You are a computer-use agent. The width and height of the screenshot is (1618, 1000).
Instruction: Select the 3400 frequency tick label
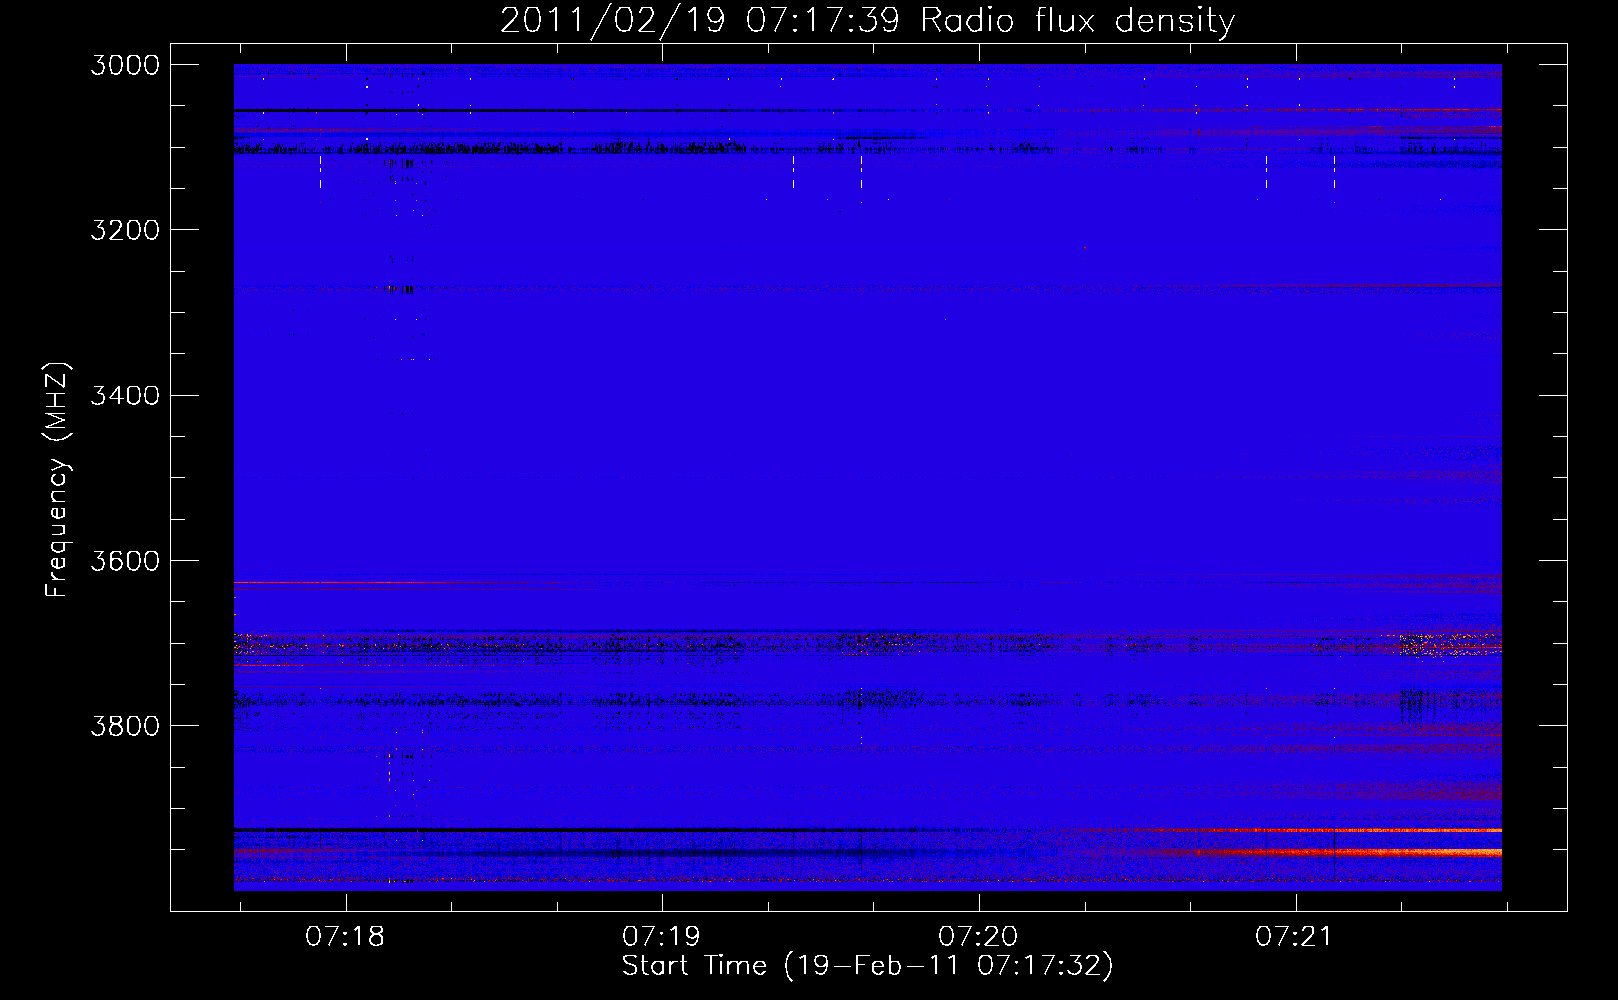point(125,396)
